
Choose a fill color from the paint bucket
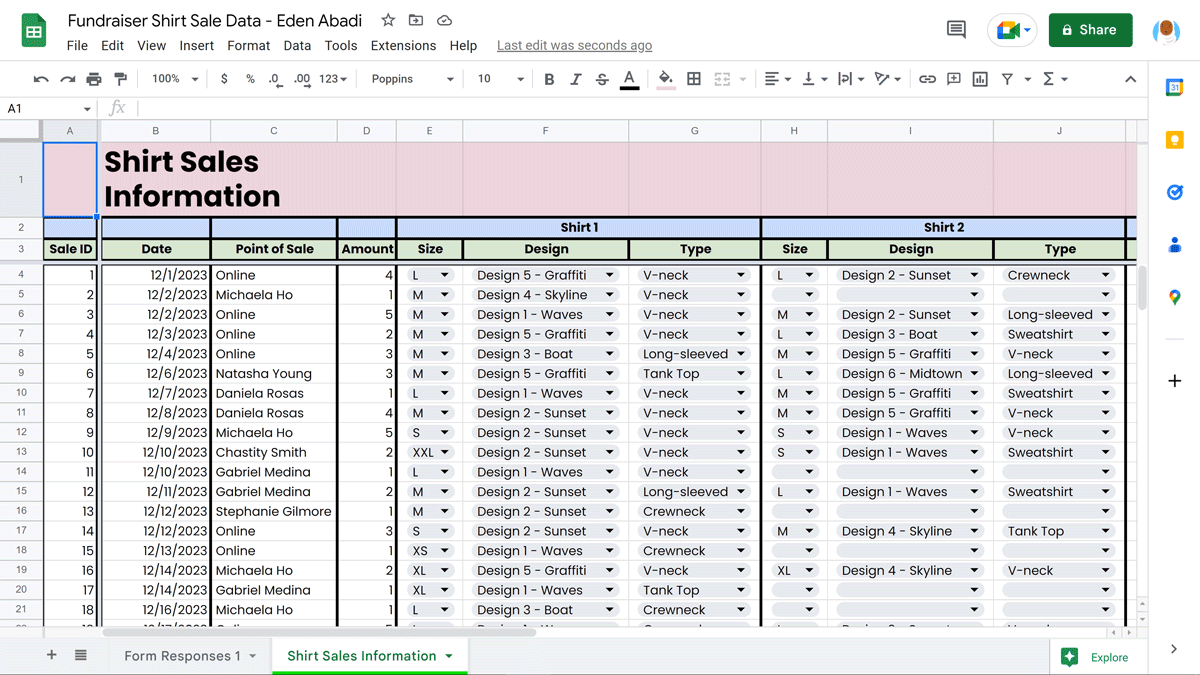pos(665,77)
